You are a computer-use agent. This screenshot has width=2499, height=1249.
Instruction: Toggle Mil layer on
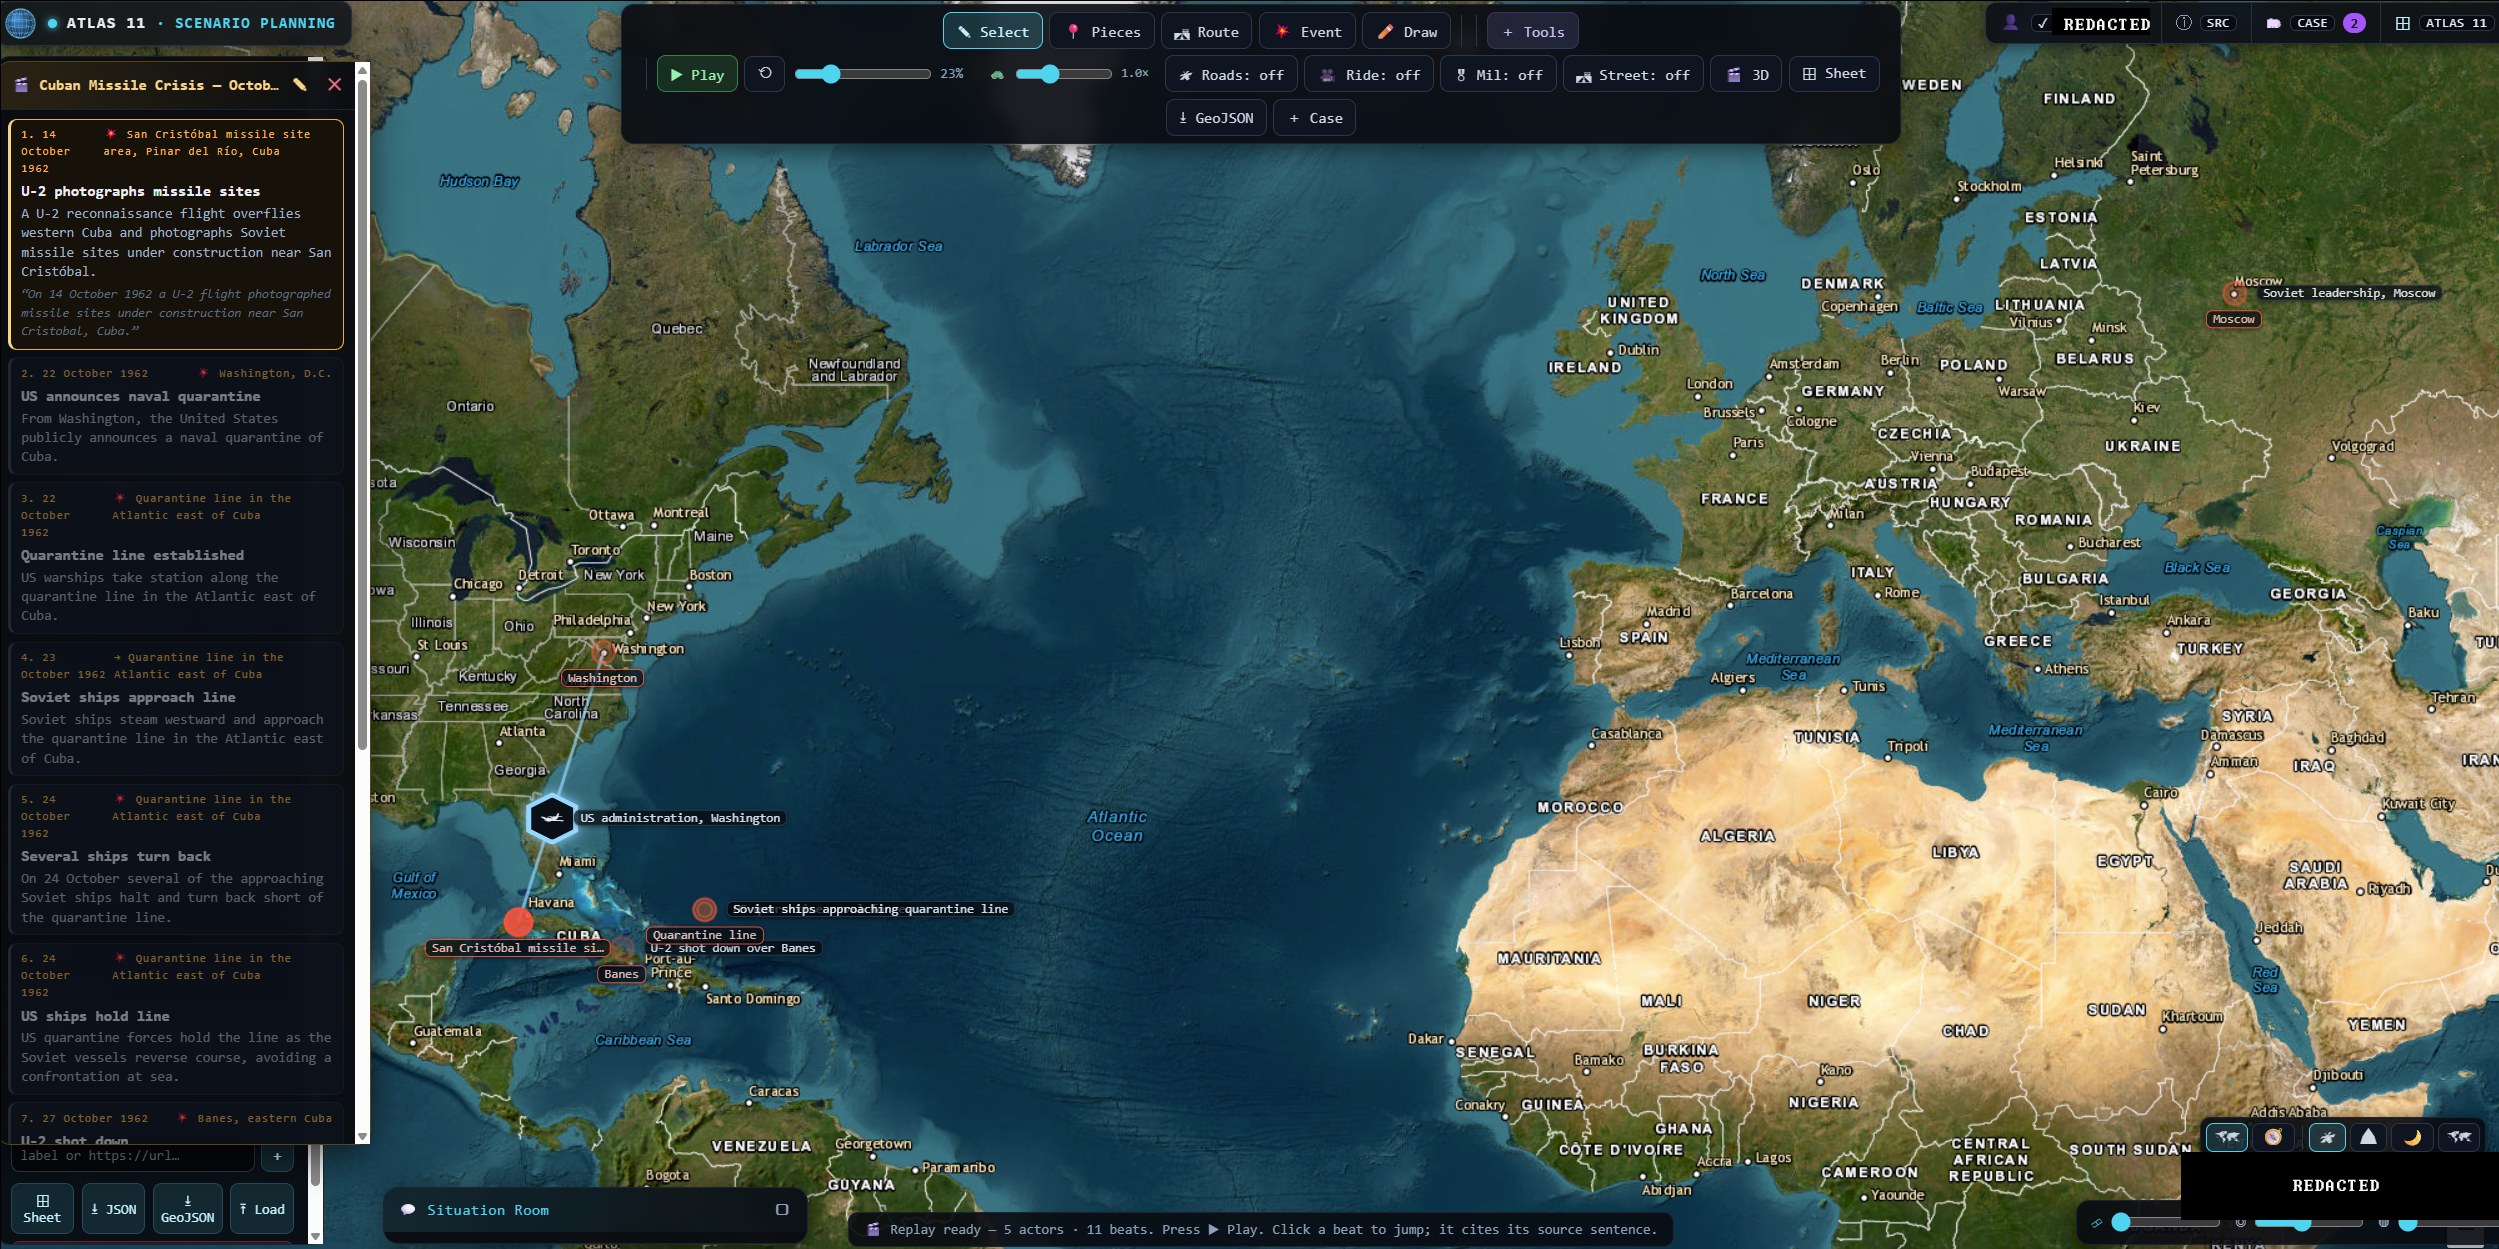[1498, 75]
